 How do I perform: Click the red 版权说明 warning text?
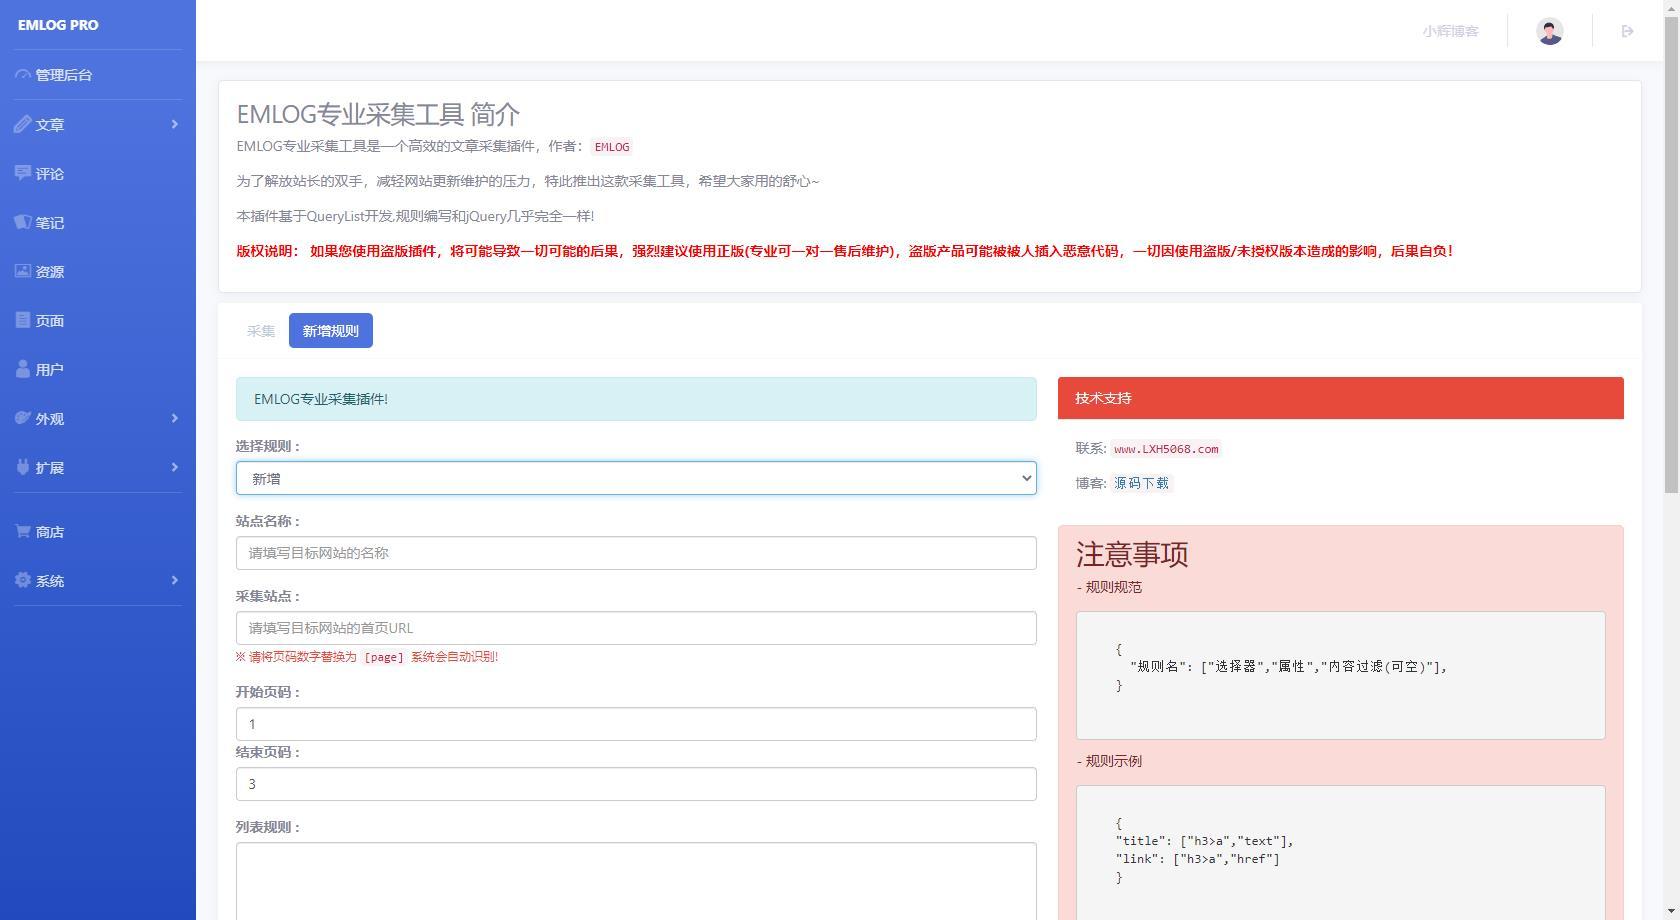(845, 251)
